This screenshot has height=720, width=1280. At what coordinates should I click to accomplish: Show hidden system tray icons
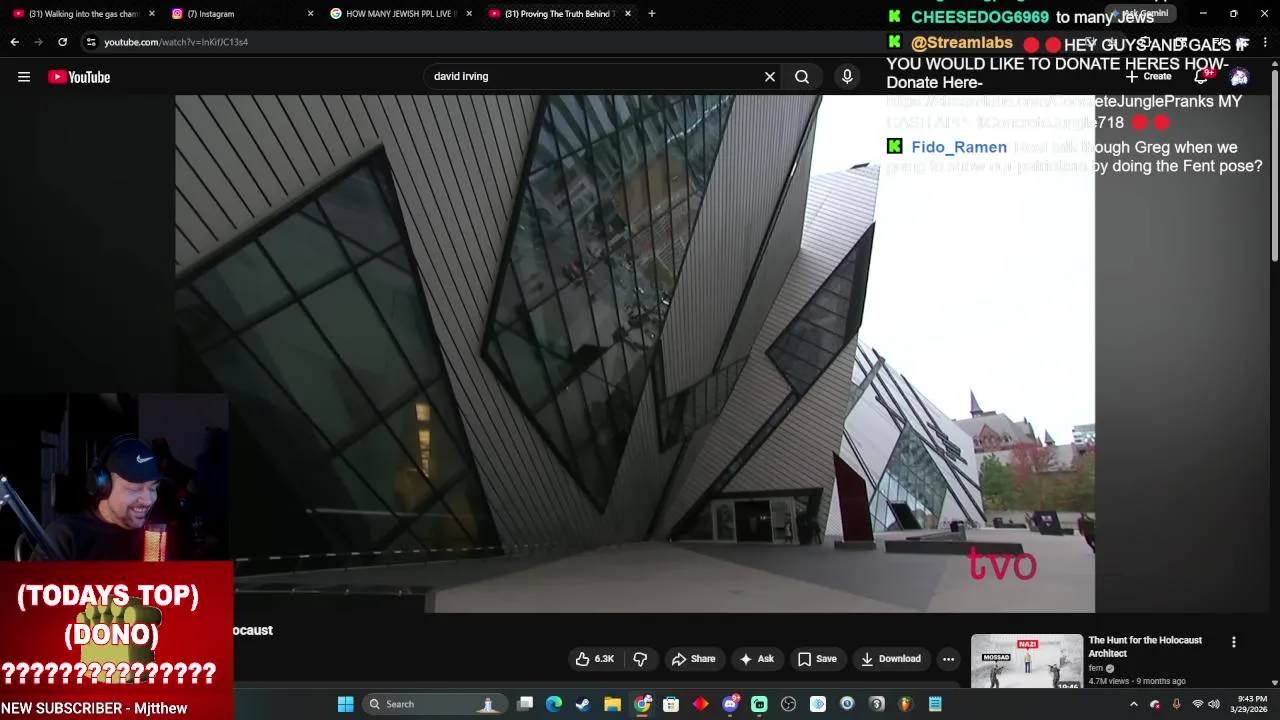pos(1133,704)
